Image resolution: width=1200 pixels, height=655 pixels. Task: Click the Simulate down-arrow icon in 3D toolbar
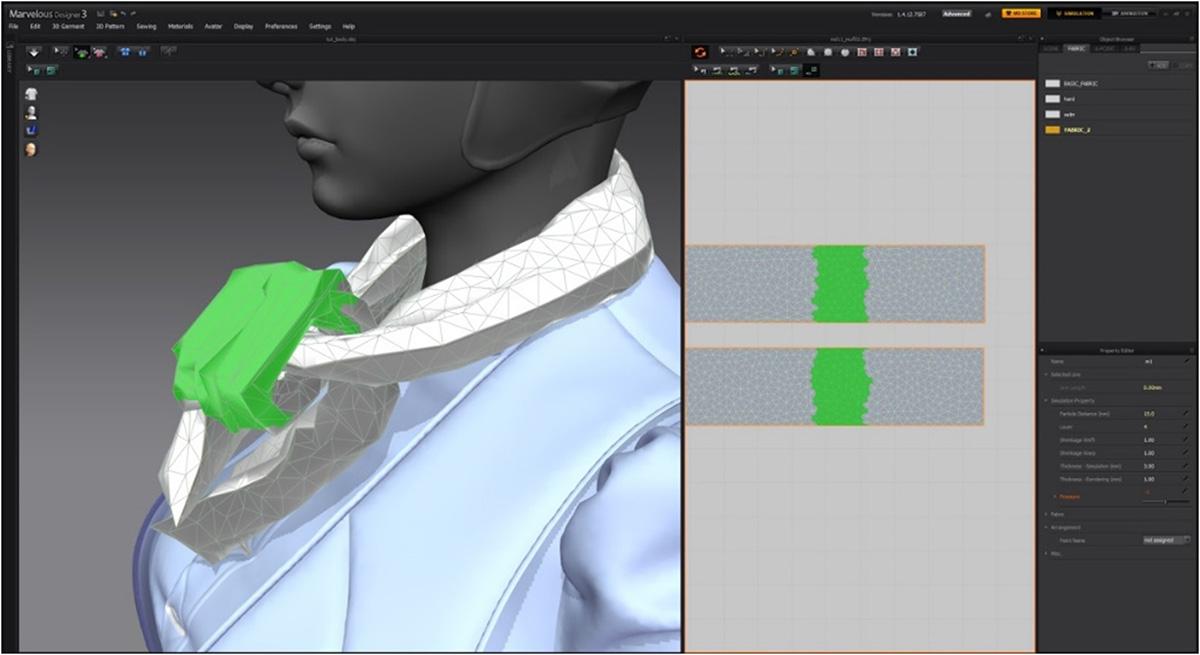[34, 50]
